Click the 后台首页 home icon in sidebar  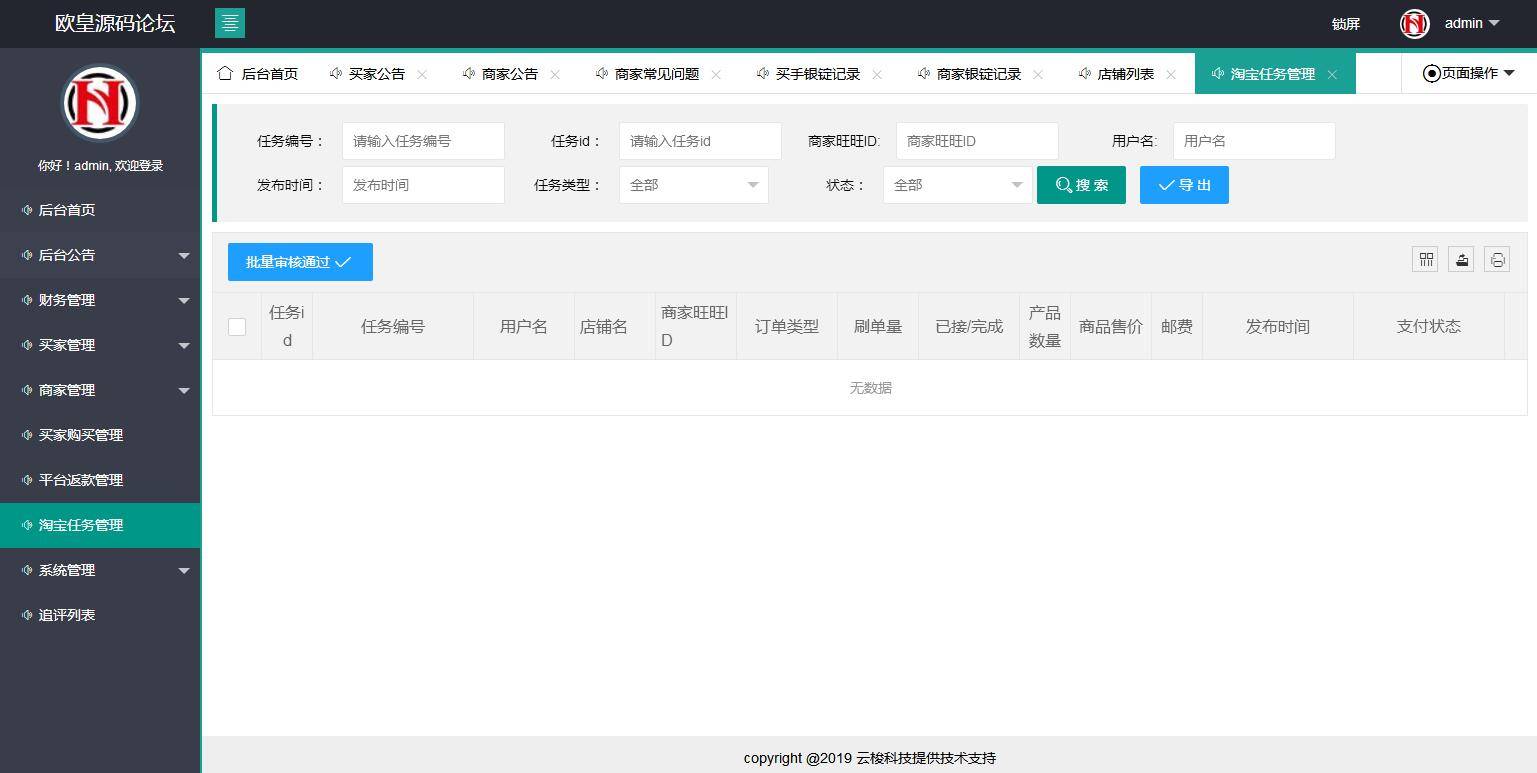(x=24, y=210)
